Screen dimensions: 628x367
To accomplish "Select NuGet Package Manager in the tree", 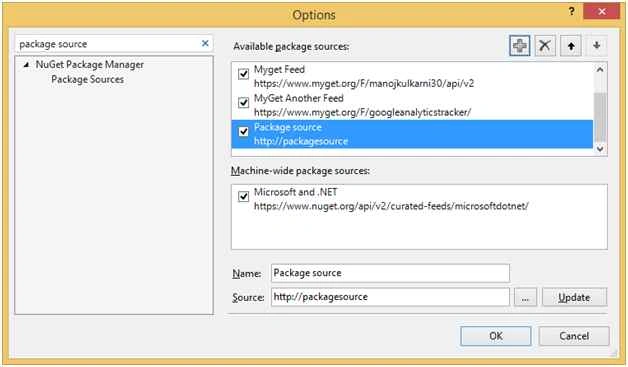I will click(89, 65).
